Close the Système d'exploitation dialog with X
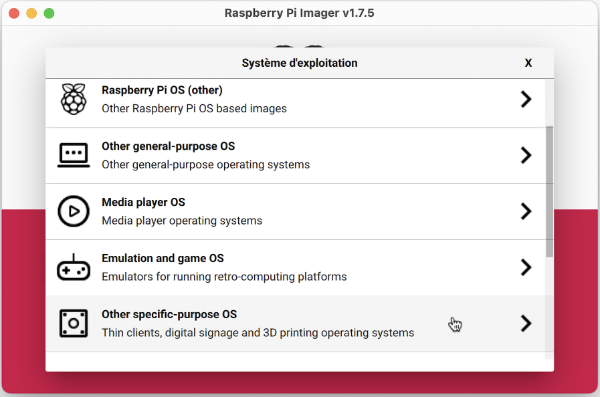The height and width of the screenshot is (397, 600). tap(528, 63)
